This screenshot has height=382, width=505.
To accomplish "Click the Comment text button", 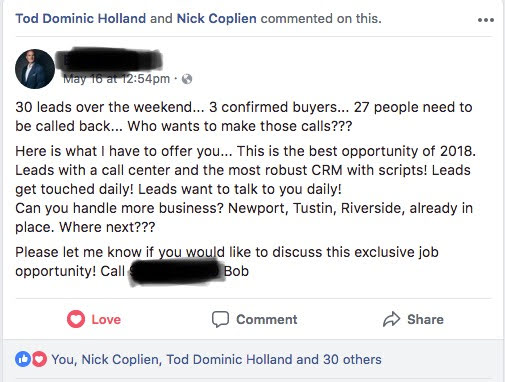I will pyautogui.click(x=267, y=319).
